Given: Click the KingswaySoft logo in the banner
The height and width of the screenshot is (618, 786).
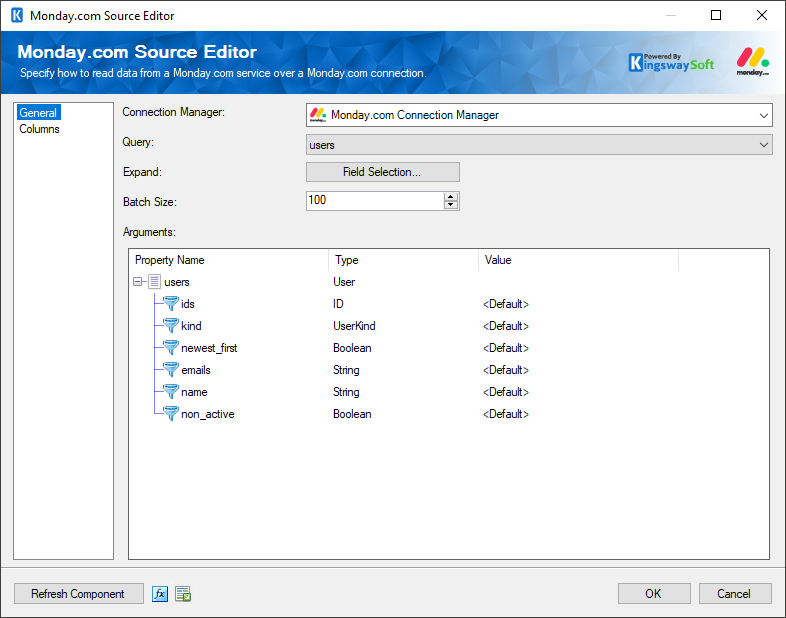Looking at the screenshot, I should pos(671,62).
